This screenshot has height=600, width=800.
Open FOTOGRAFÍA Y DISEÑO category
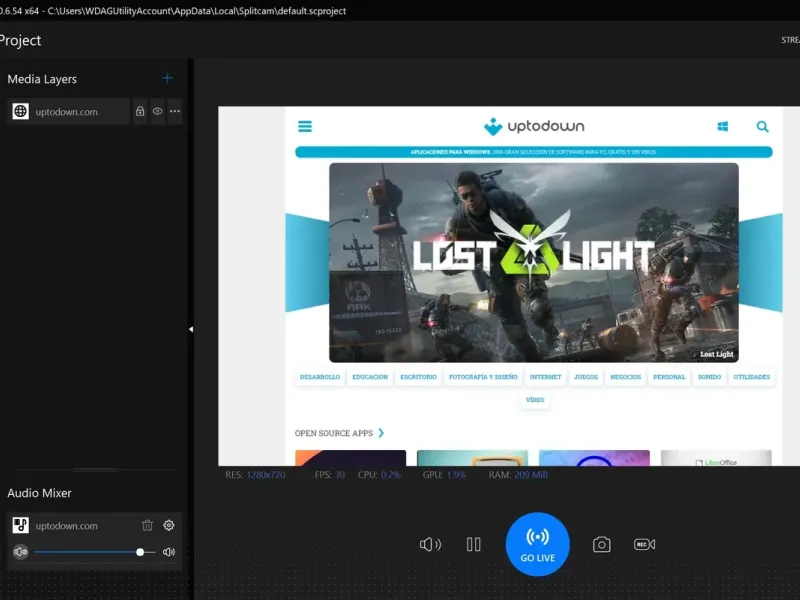(x=483, y=377)
